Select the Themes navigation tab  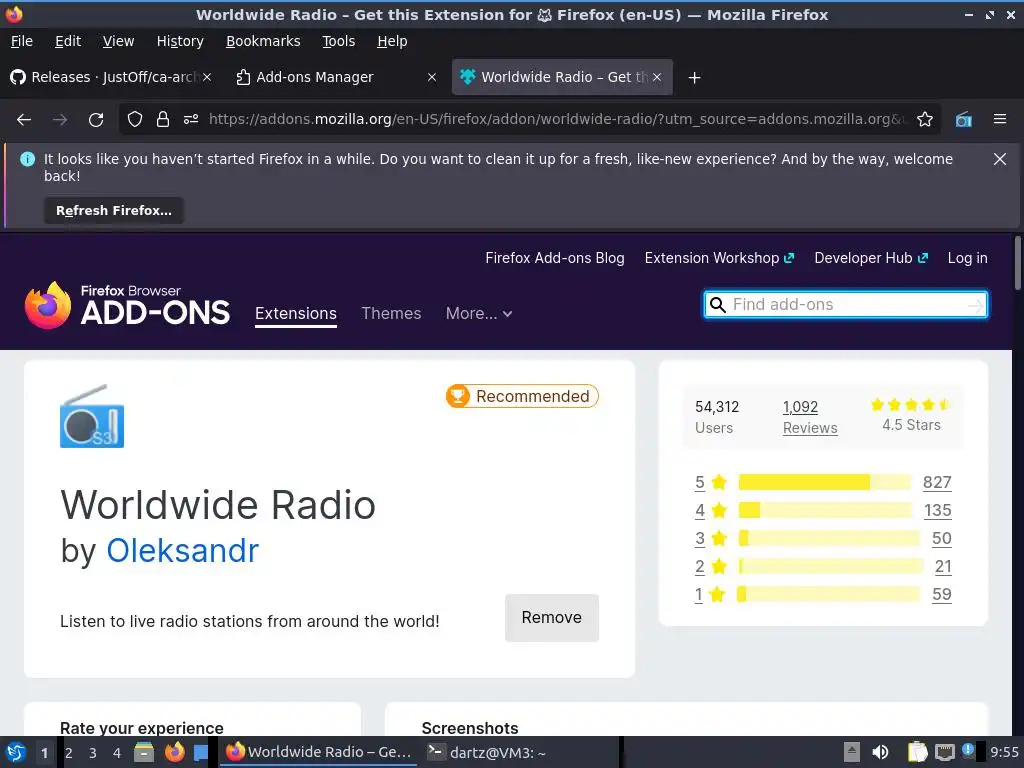point(391,313)
